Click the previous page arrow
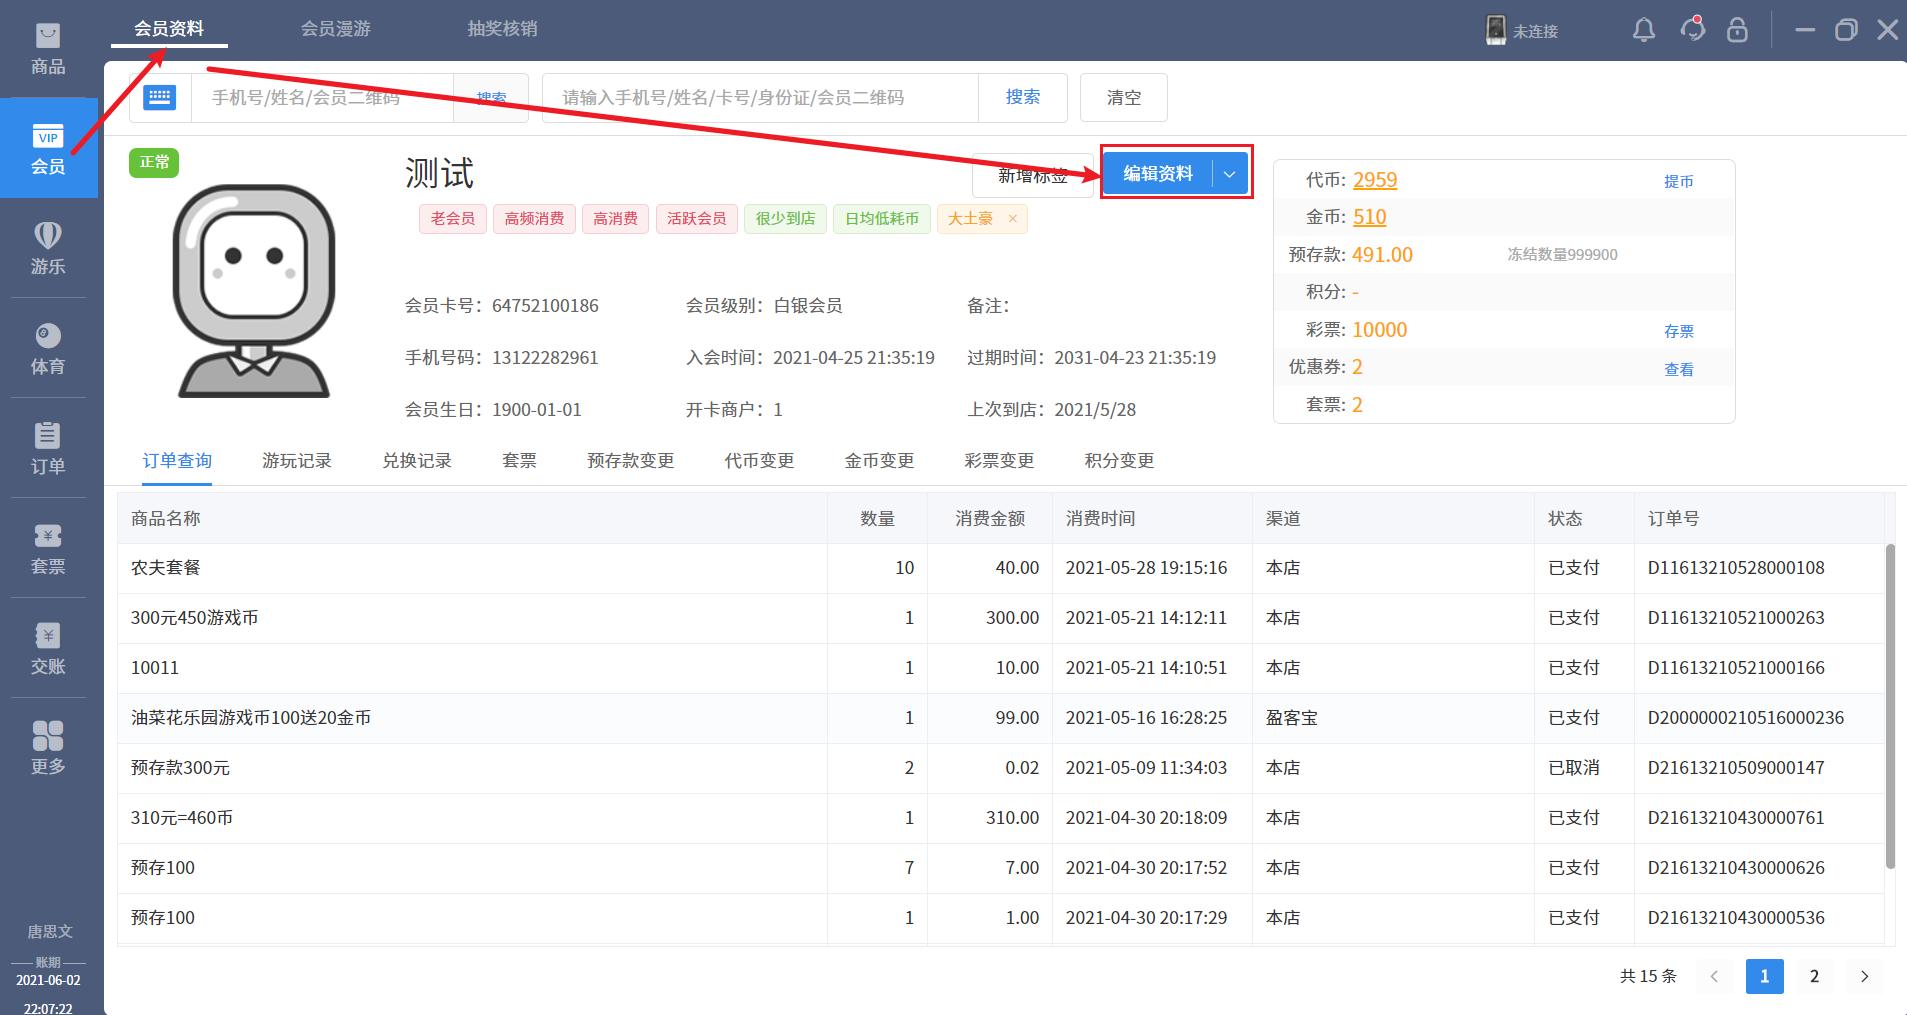 [1714, 976]
